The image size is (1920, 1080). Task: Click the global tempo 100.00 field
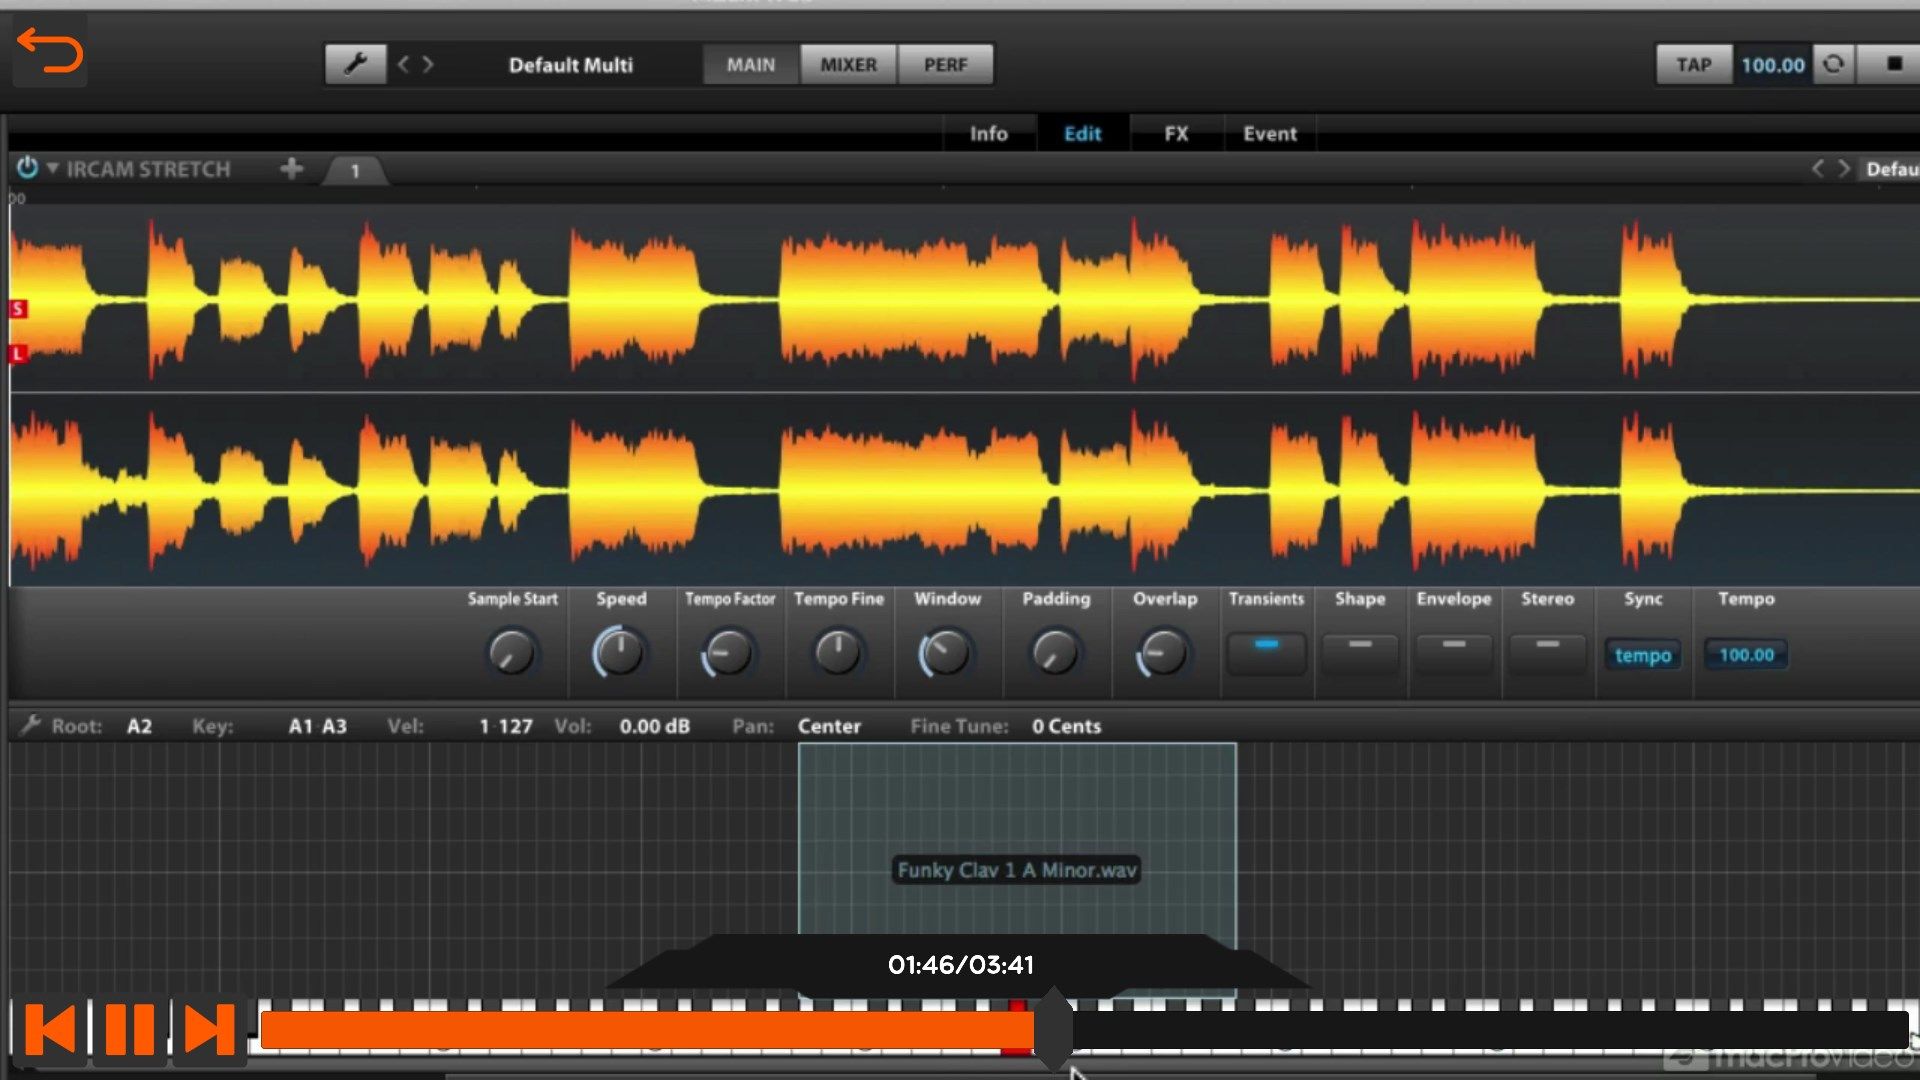click(1773, 65)
